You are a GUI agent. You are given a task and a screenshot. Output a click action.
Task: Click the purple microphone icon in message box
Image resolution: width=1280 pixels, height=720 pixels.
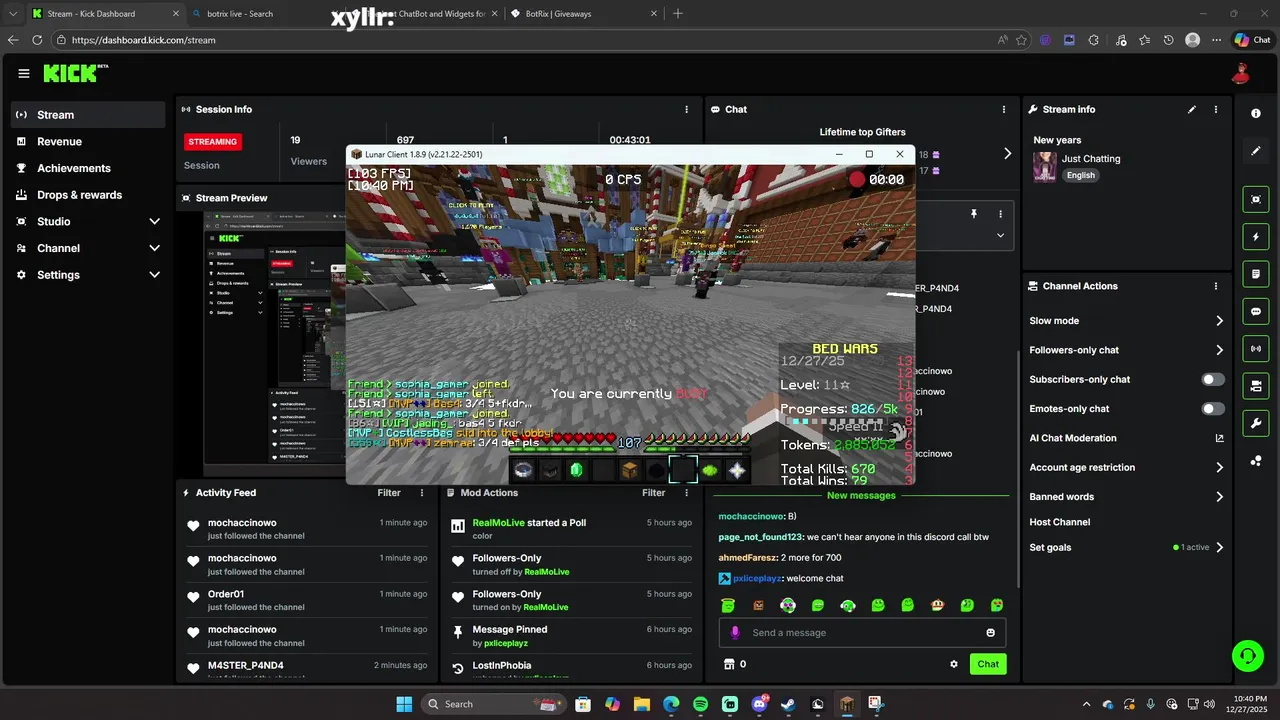tap(735, 632)
